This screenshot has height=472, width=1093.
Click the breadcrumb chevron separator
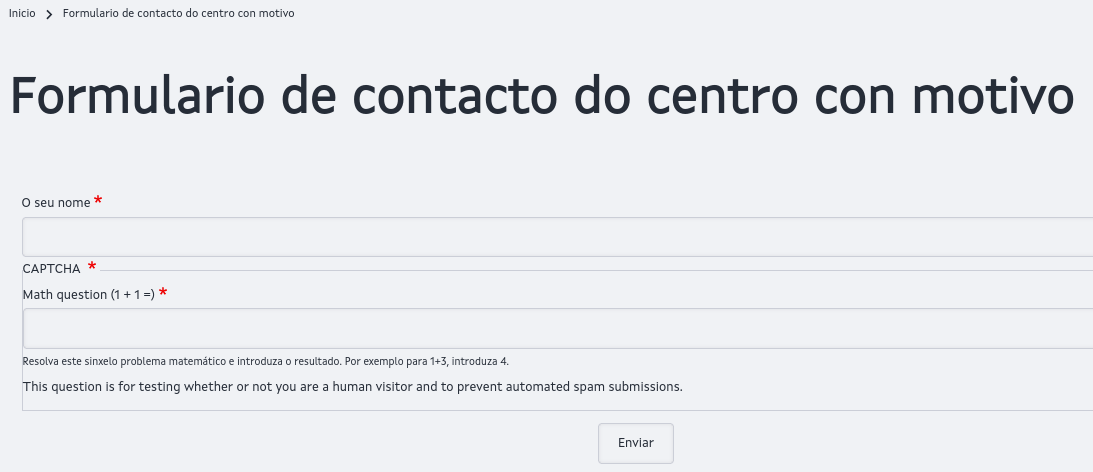49,15
